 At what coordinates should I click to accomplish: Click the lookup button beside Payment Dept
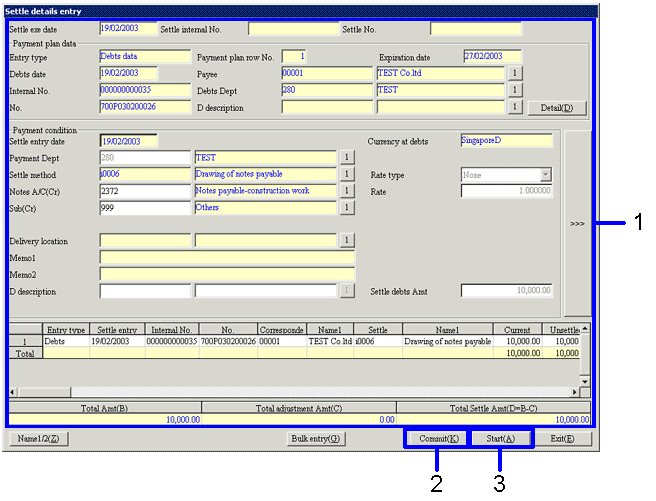click(x=348, y=157)
